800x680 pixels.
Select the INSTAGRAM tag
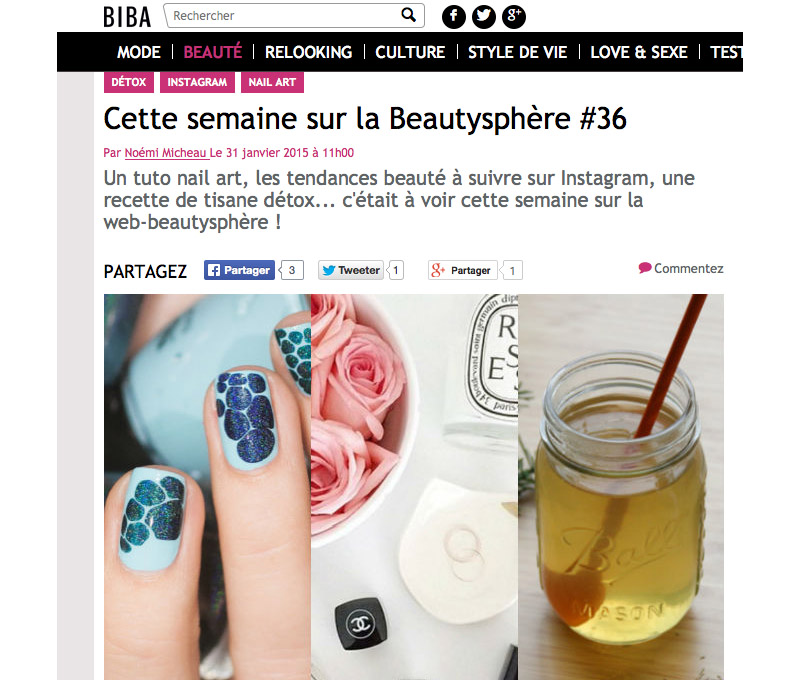click(x=197, y=82)
